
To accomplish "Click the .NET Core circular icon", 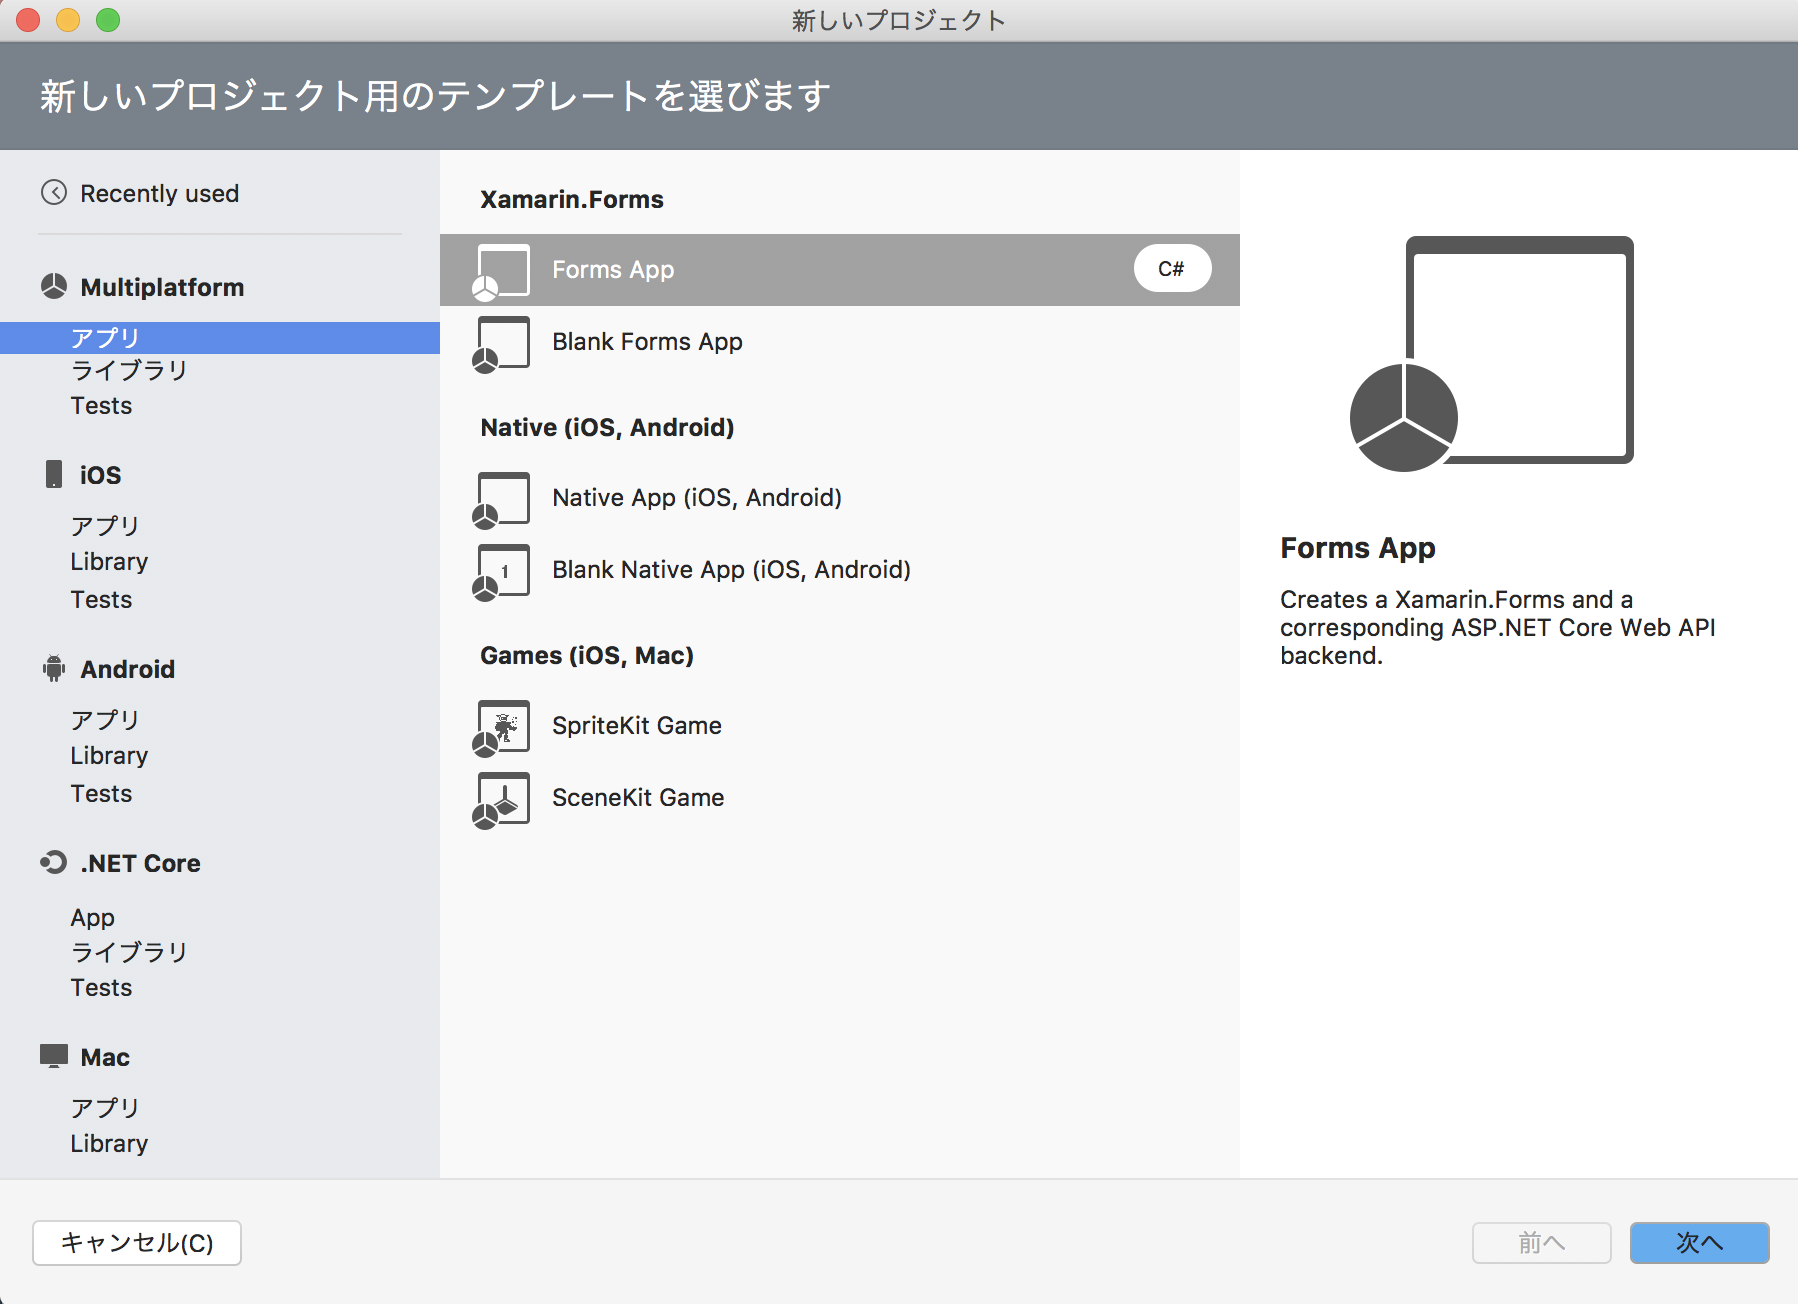I will click(52, 862).
